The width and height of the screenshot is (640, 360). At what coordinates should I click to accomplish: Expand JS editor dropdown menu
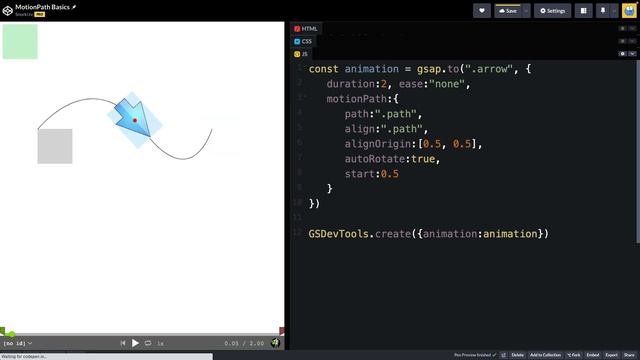632,53
